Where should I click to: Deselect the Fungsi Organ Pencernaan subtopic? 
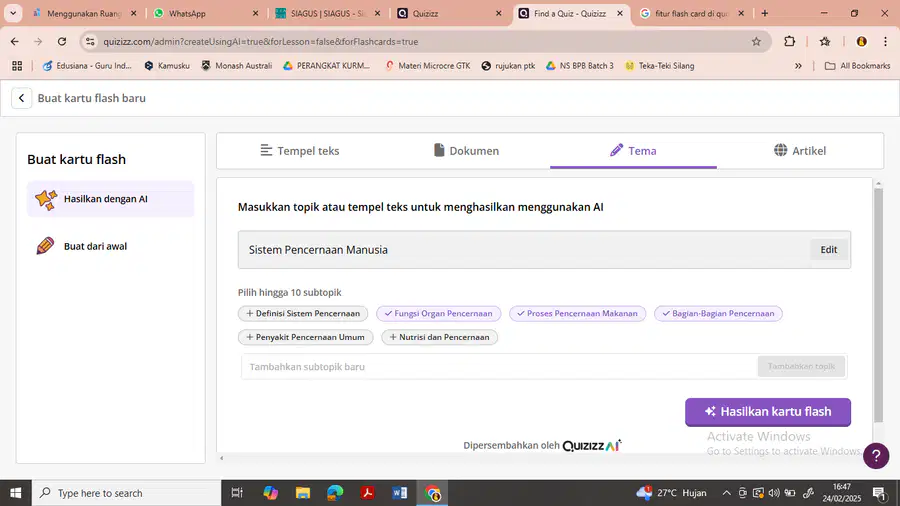click(x=439, y=313)
